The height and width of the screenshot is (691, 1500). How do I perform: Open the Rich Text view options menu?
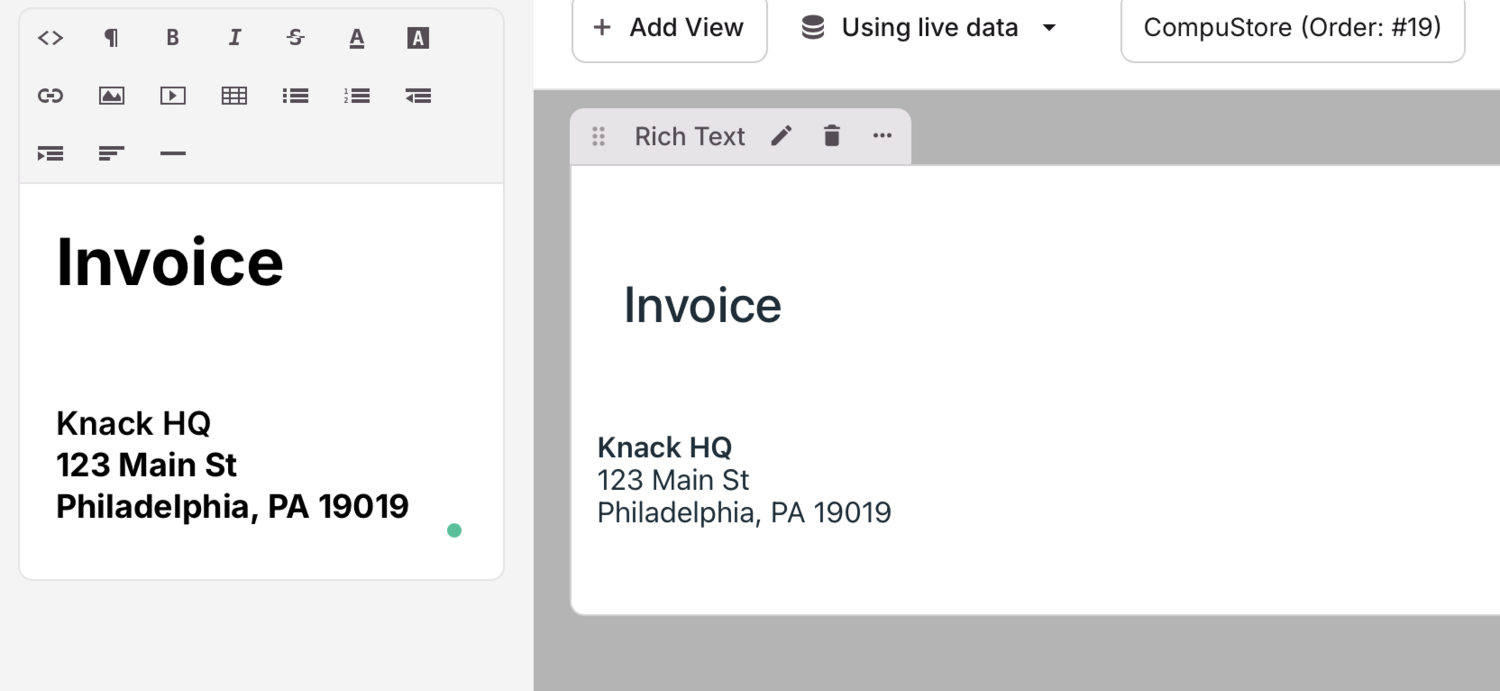point(881,136)
